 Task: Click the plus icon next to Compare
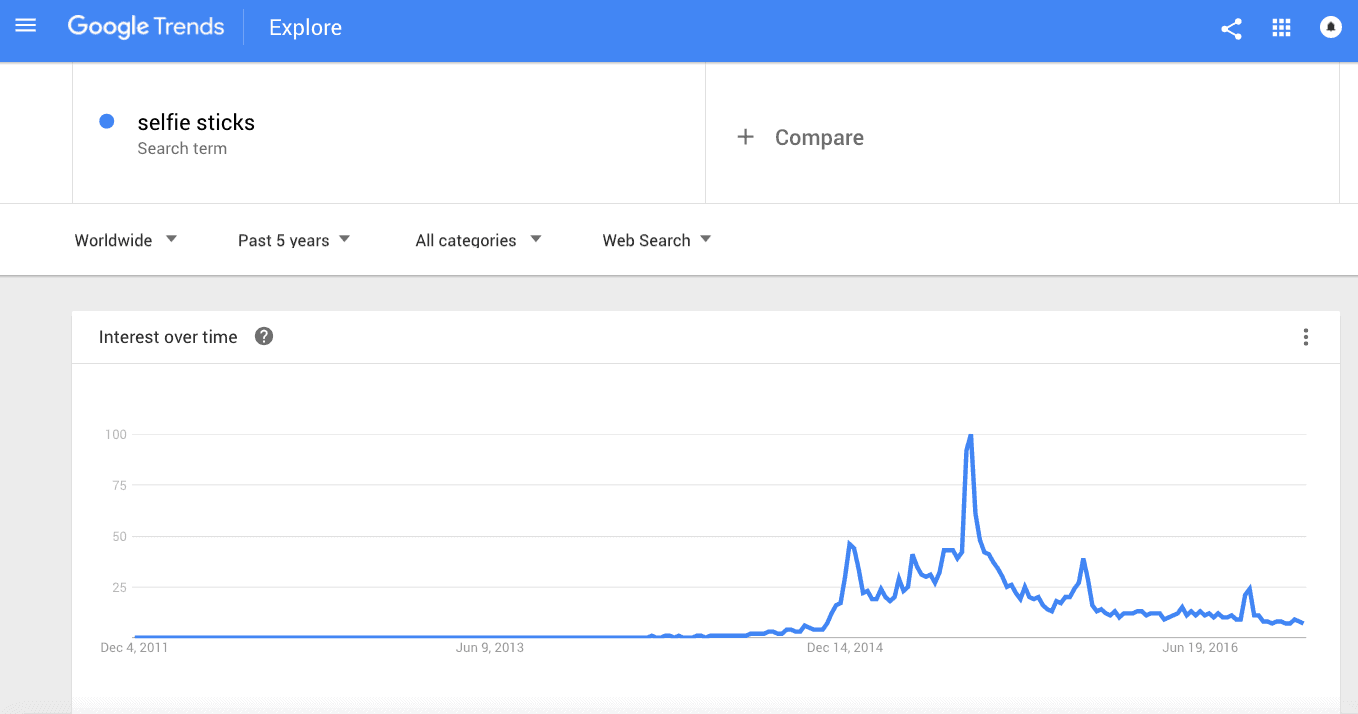[745, 138]
